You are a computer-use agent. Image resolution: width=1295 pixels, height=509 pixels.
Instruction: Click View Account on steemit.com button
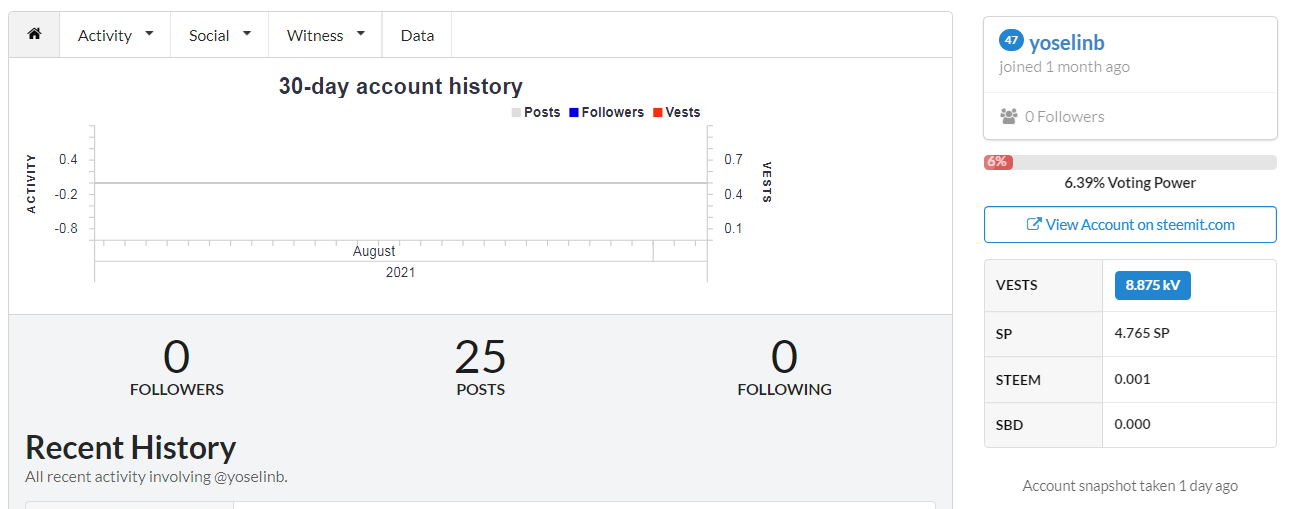click(1130, 224)
